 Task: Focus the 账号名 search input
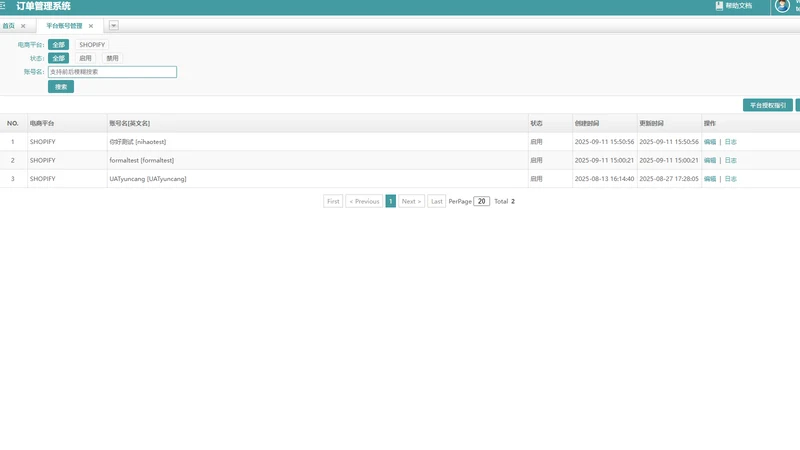tap(112, 72)
